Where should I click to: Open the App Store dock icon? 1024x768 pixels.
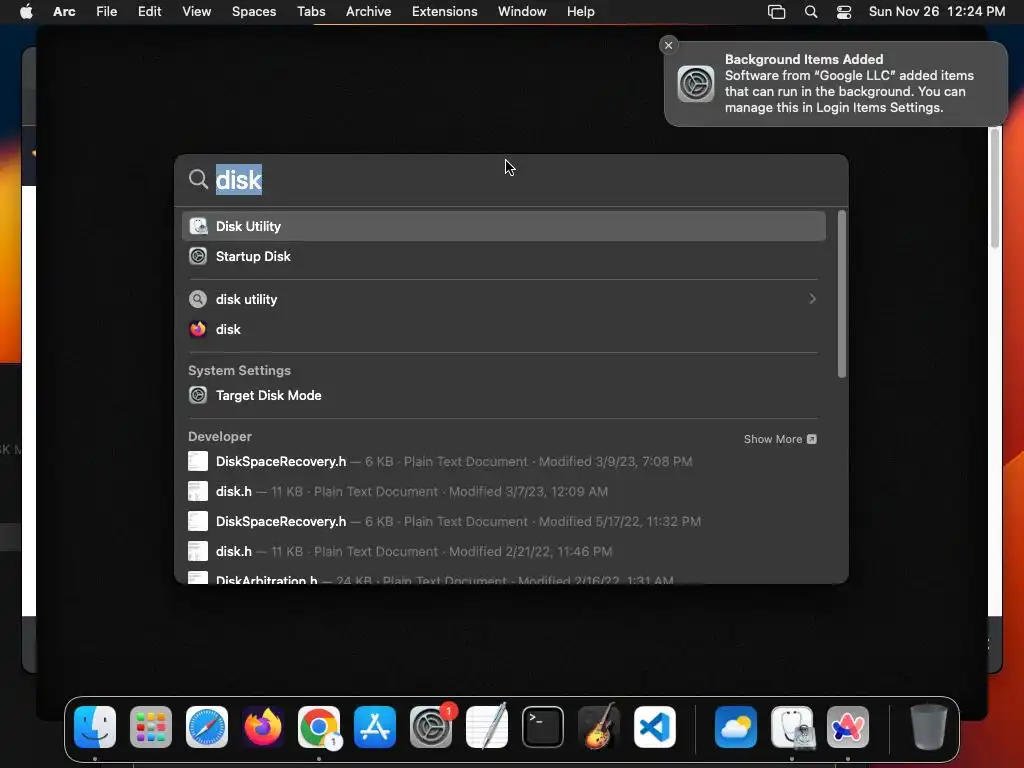click(x=375, y=727)
